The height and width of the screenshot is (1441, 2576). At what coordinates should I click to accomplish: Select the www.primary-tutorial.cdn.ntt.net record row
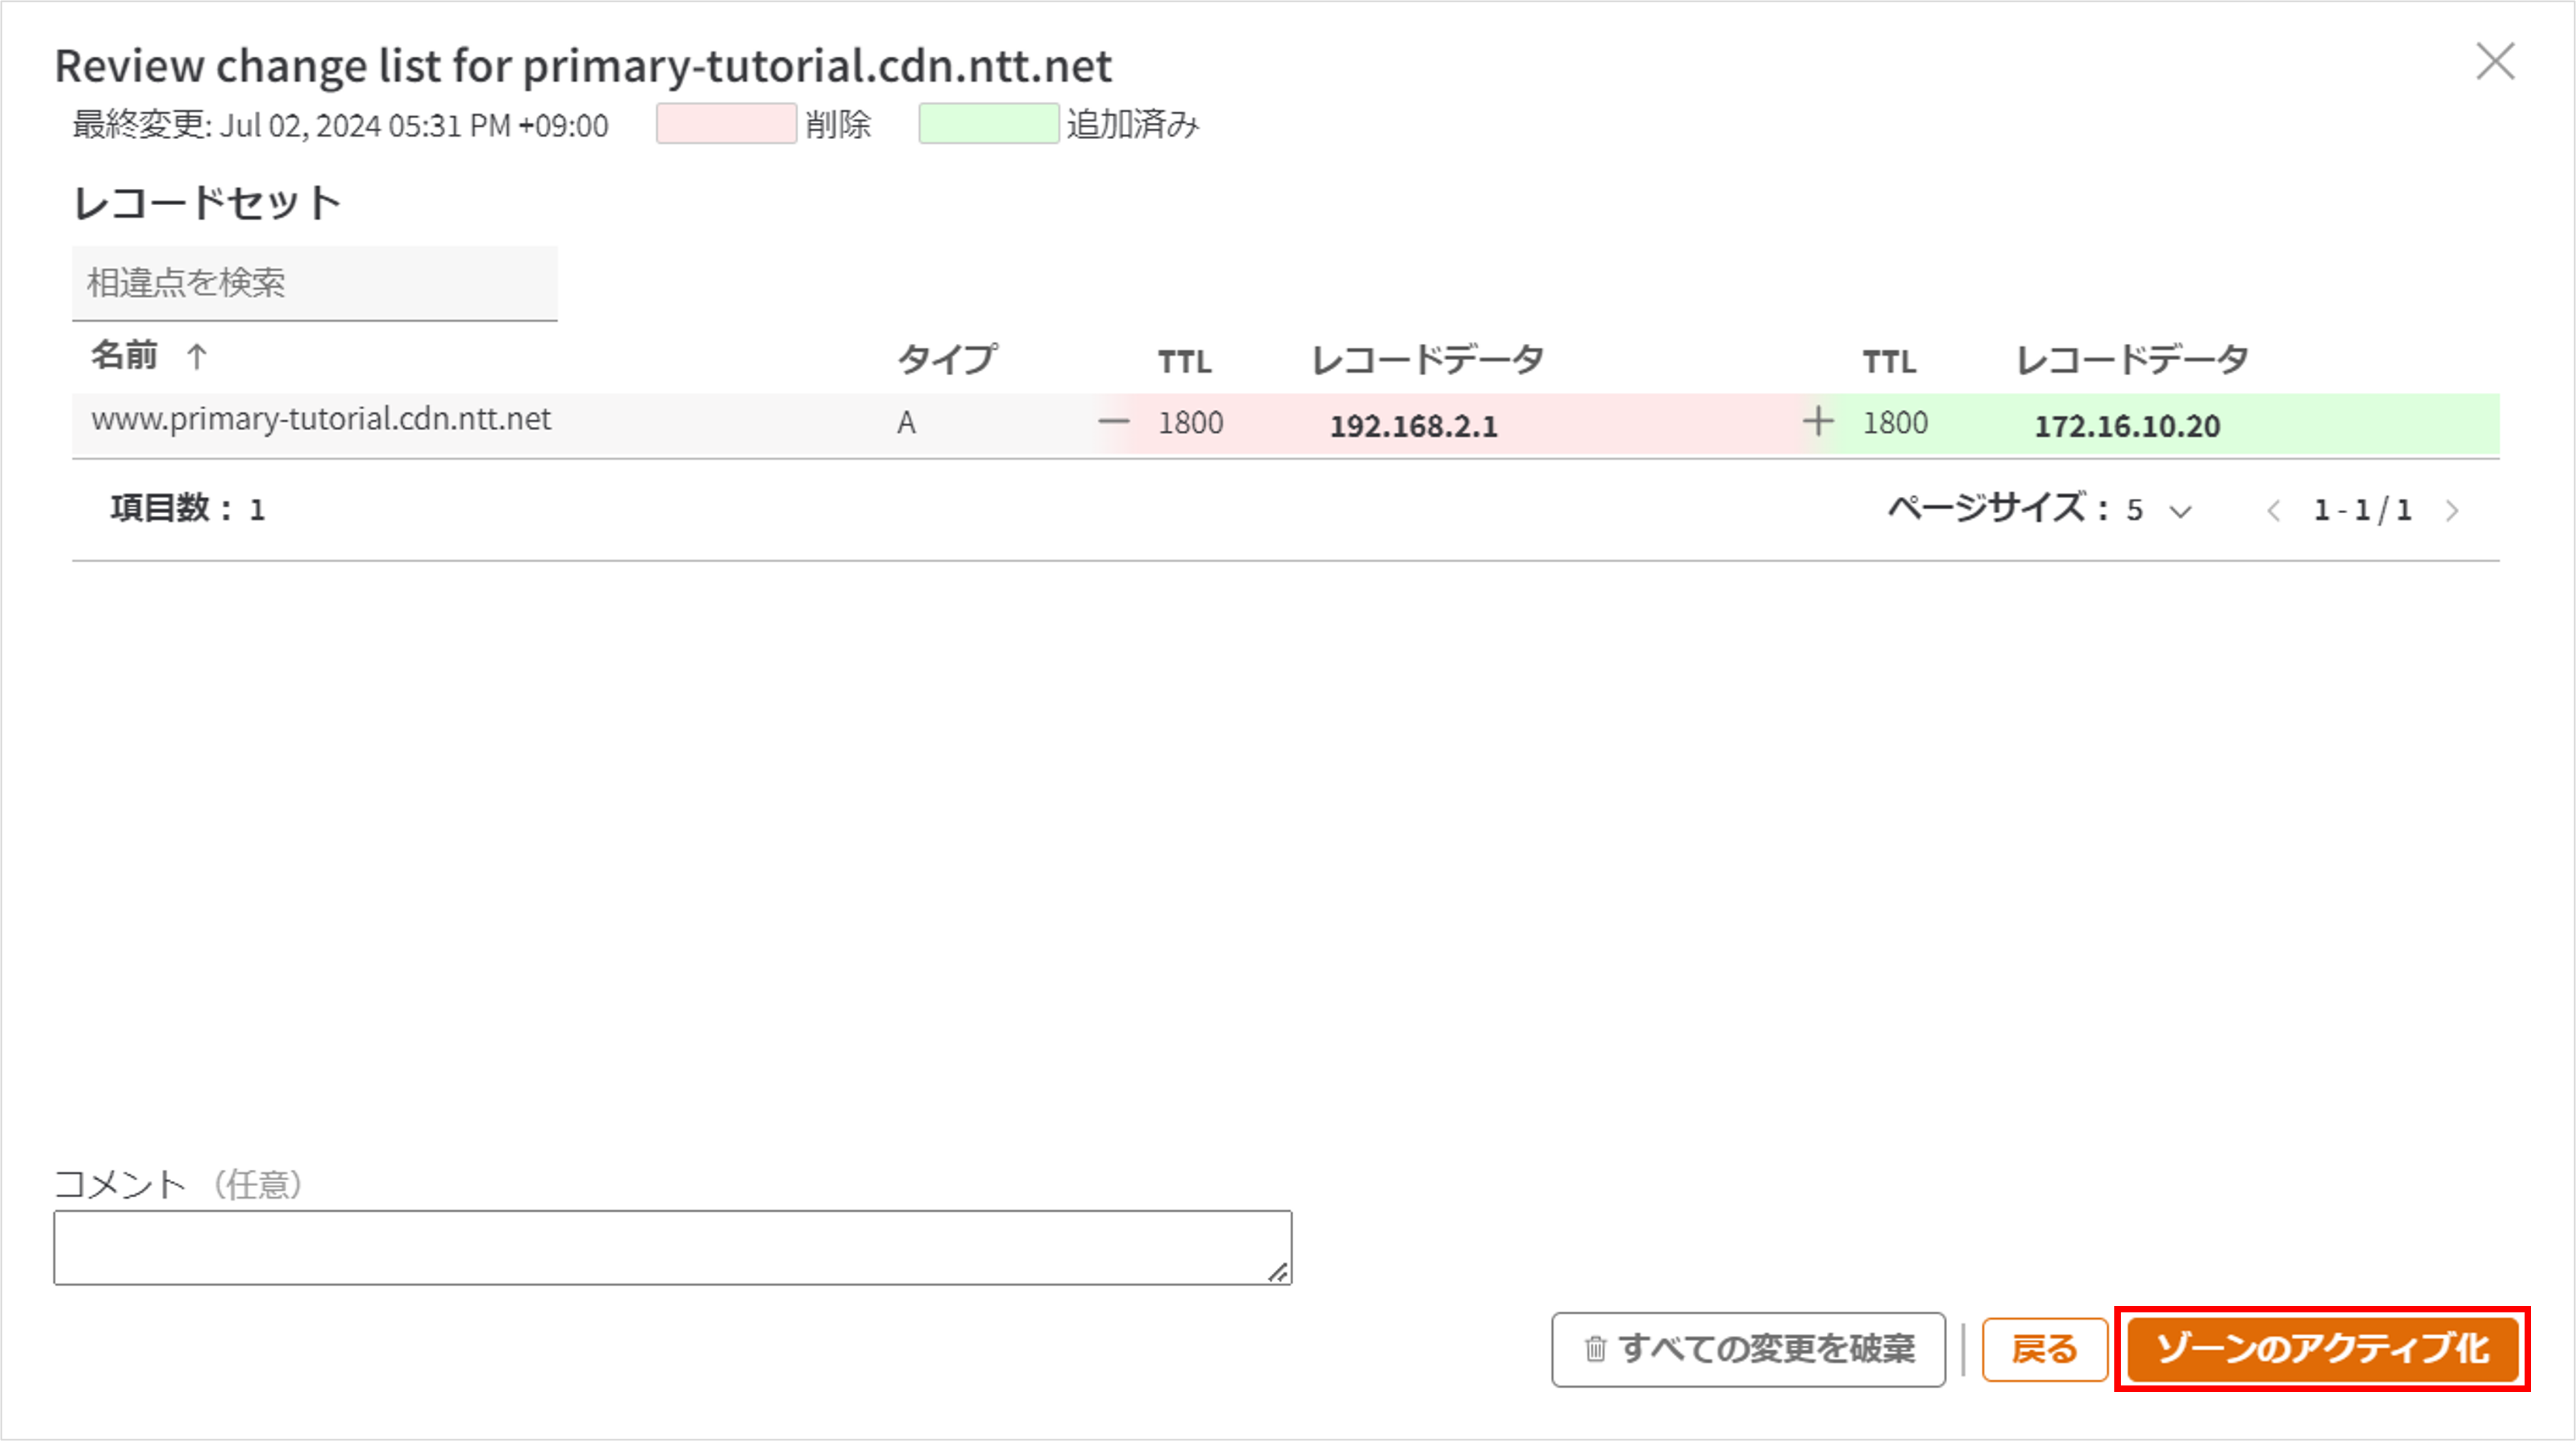coord(321,420)
